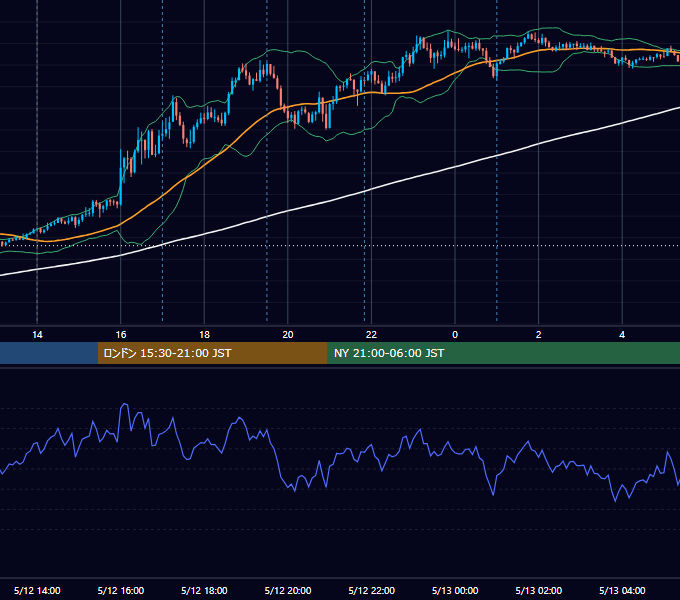
Task: Click the 5/12 22:00 date label
Action: 372,590
